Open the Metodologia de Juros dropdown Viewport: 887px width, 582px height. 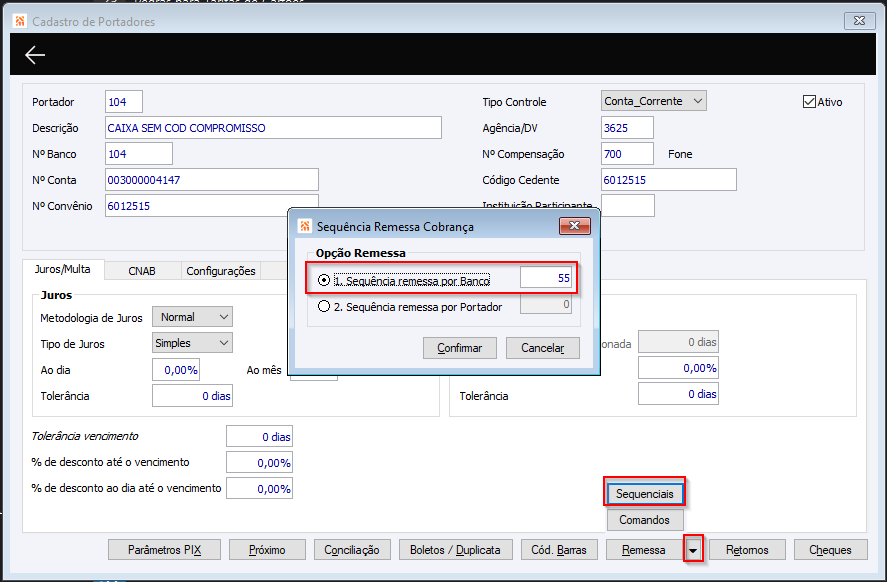(x=192, y=317)
